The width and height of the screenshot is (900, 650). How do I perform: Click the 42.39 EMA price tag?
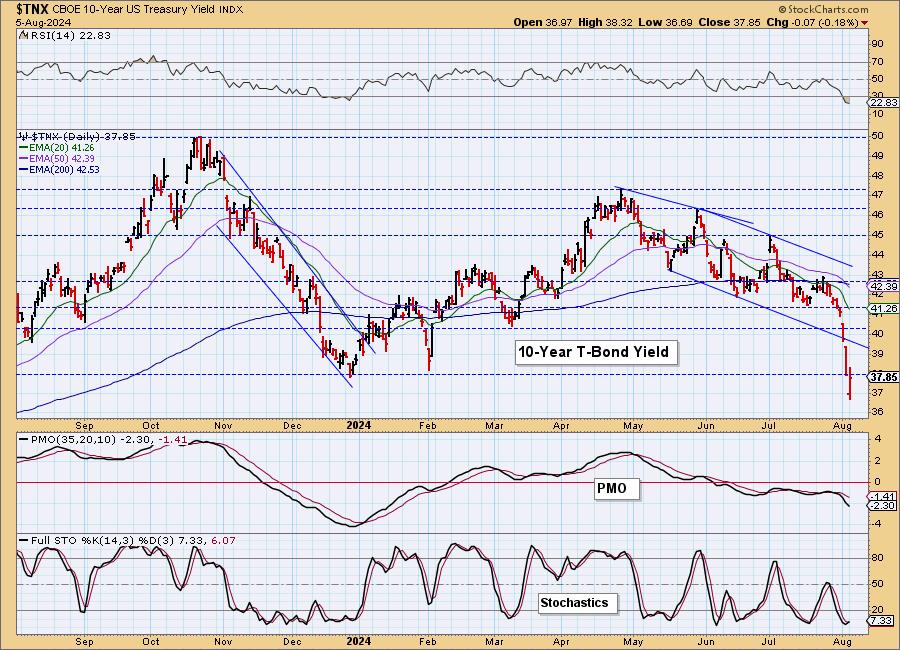click(x=884, y=286)
